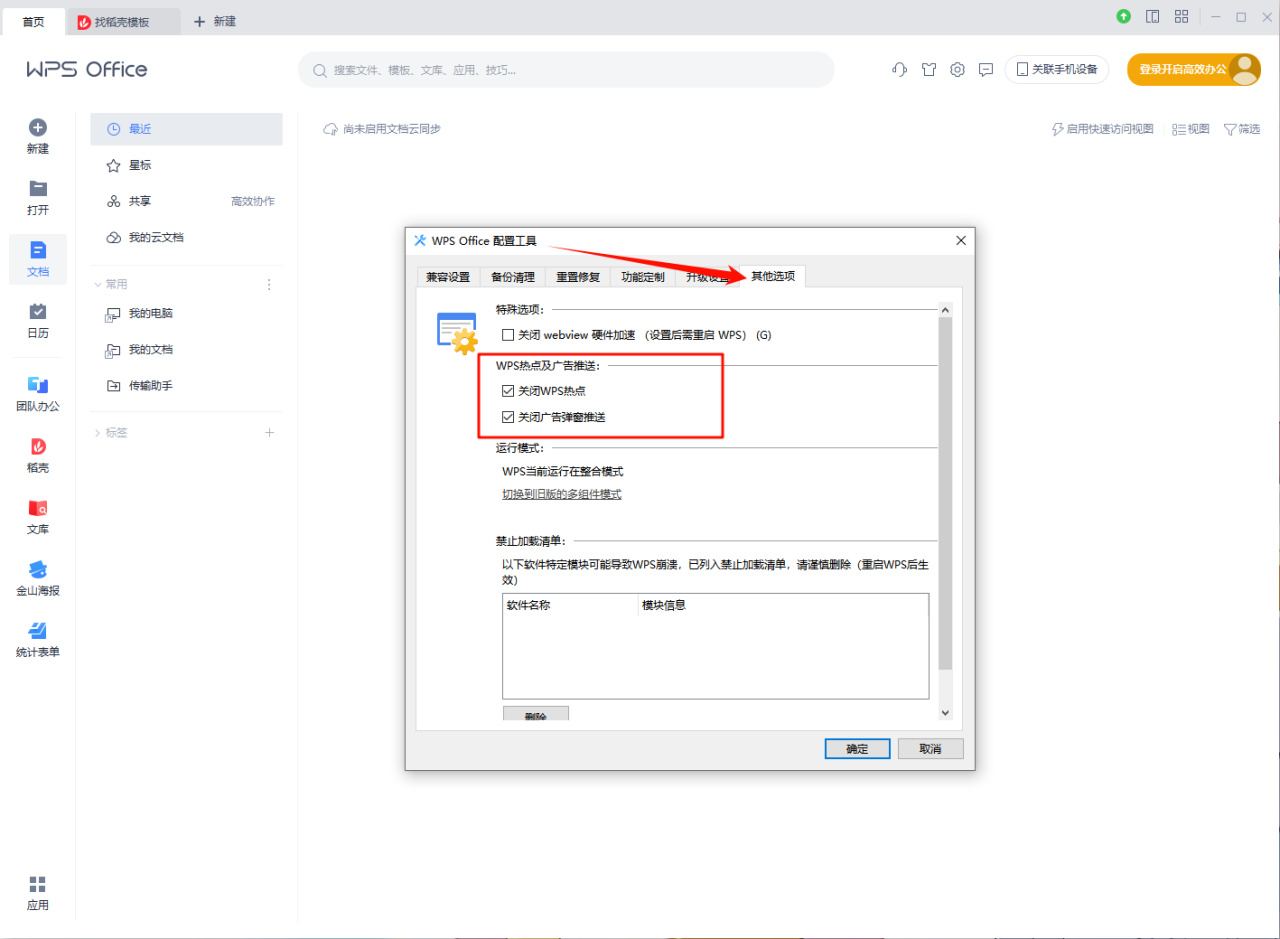
Task: Open the 打开 folder icon in sidebar
Action: [x=38, y=198]
